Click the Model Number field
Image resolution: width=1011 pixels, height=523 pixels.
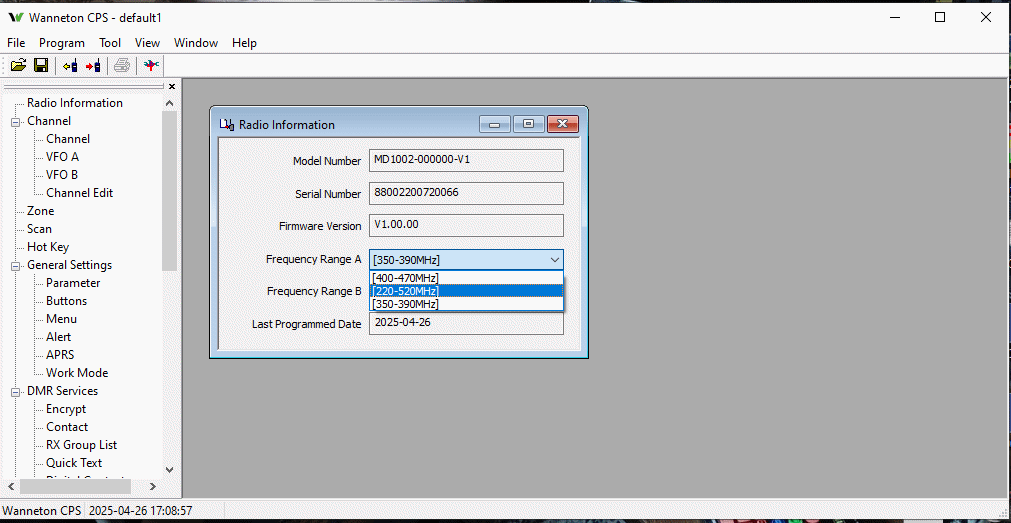[466, 161]
